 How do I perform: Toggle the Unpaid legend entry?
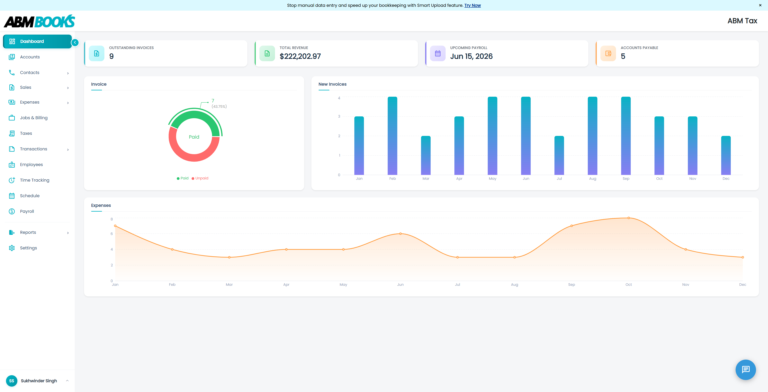pos(200,178)
